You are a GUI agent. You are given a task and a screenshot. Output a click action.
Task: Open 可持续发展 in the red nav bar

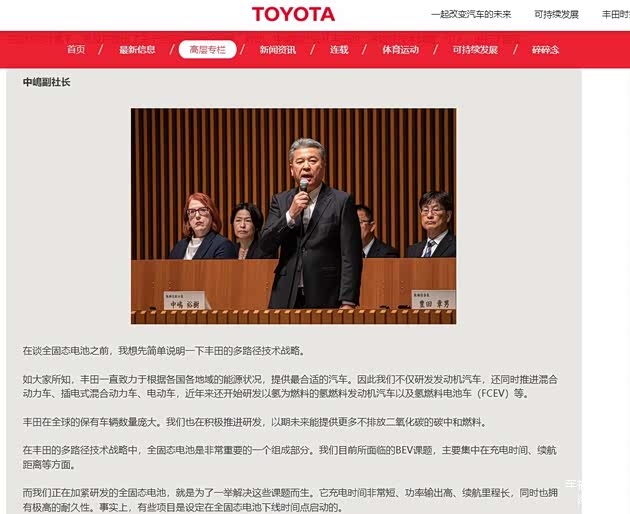tap(474, 50)
